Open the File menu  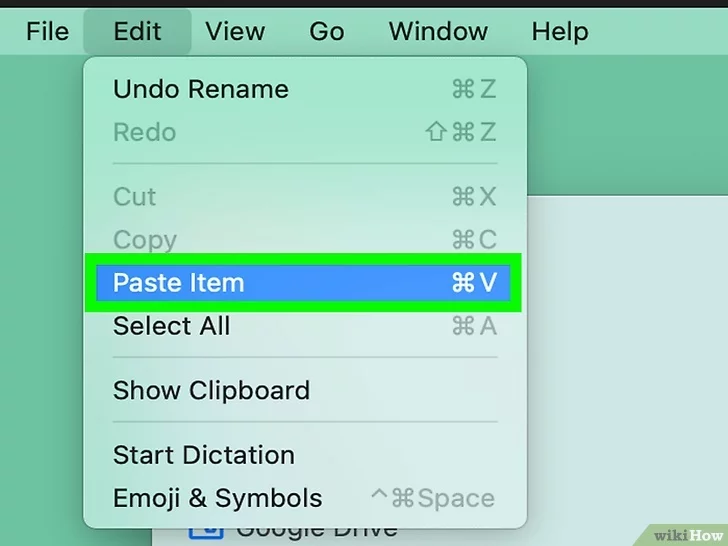click(x=47, y=31)
